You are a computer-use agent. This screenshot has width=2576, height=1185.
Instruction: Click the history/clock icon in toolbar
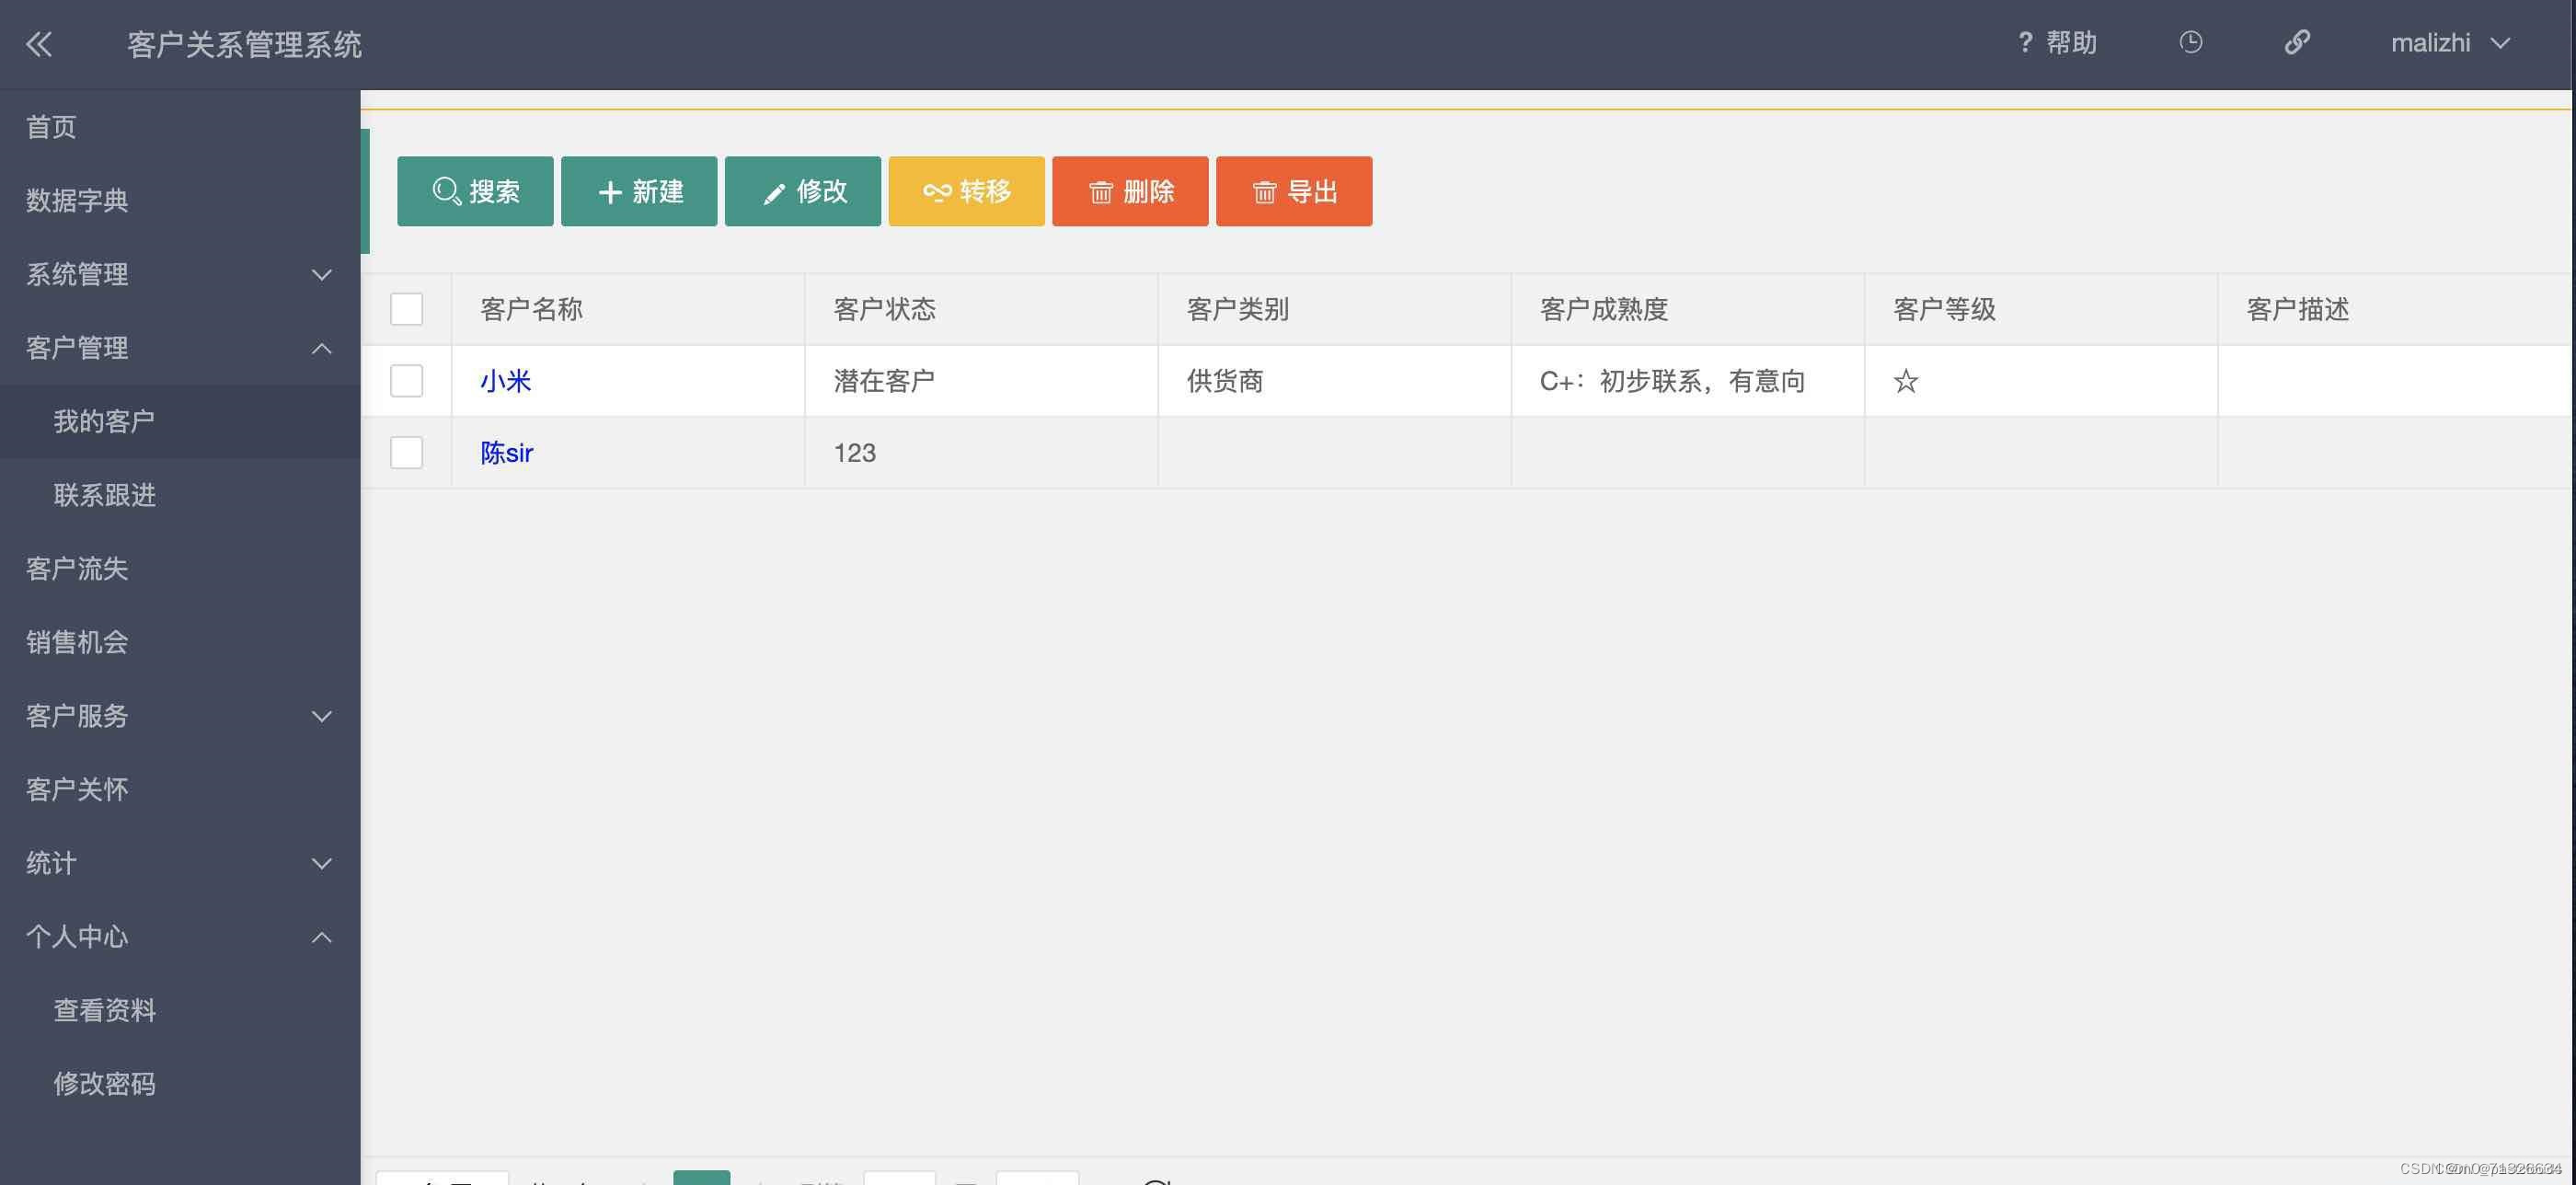(x=2191, y=41)
